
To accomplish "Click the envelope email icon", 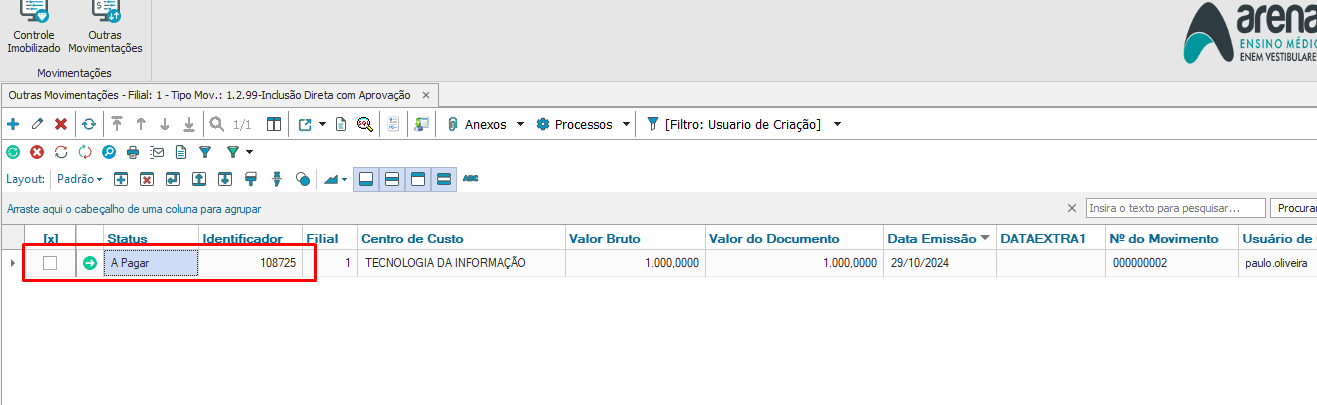I will click(x=157, y=152).
